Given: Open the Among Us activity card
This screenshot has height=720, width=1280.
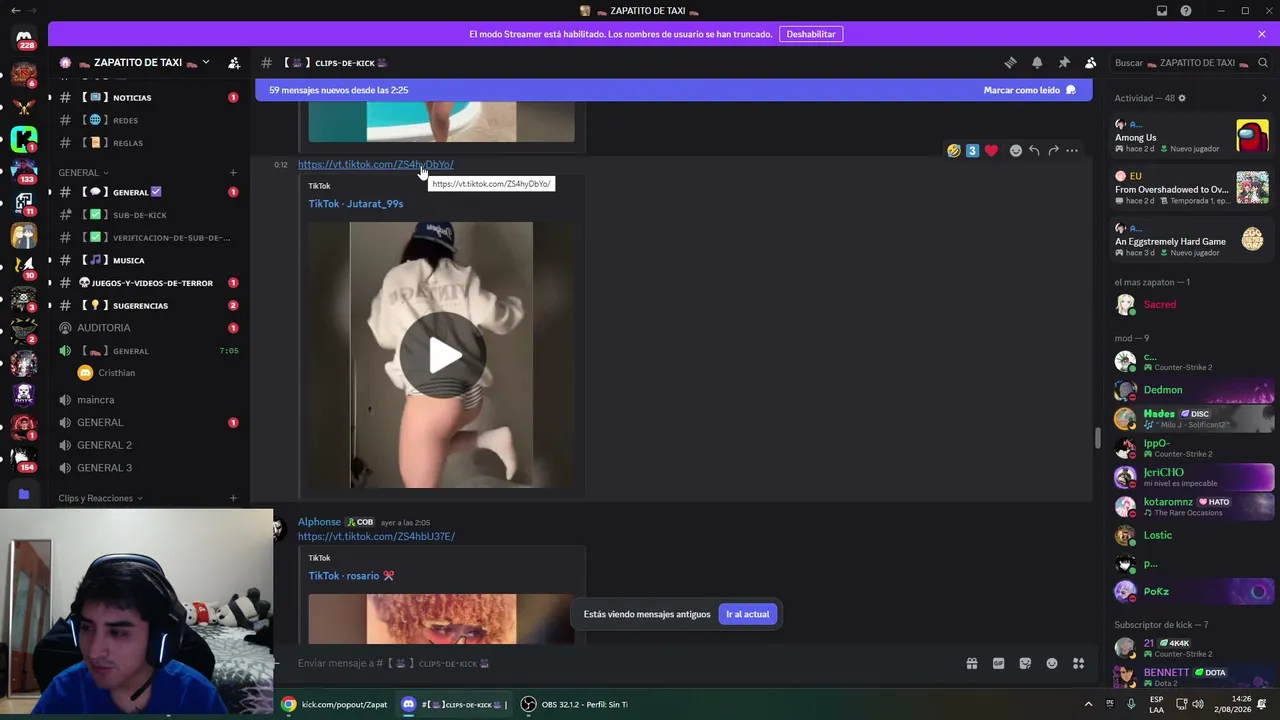Looking at the screenshot, I should [x=1192, y=138].
